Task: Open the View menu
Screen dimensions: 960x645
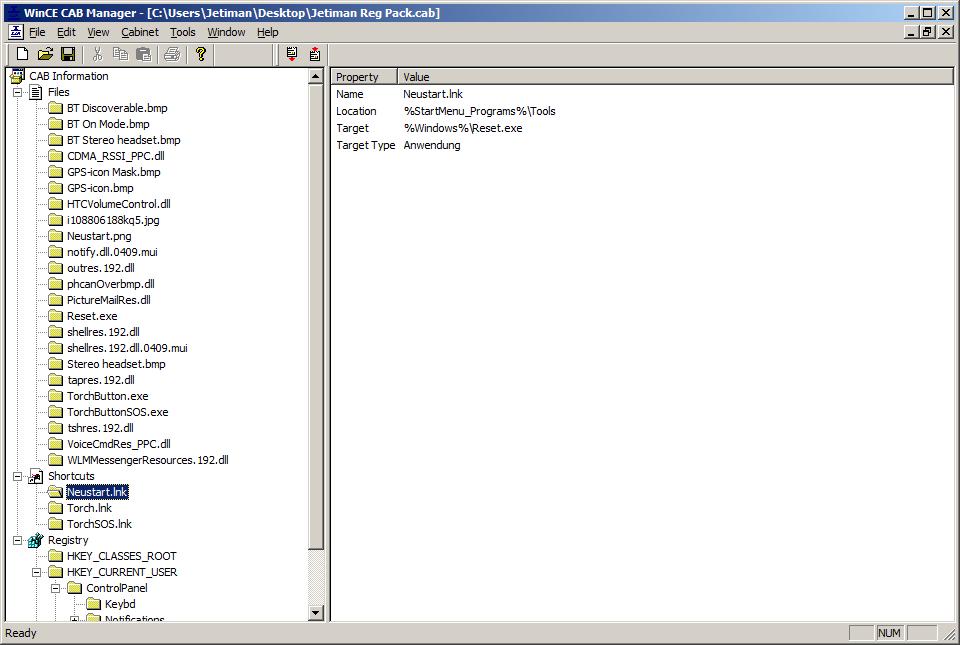Action: click(x=98, y=32)
